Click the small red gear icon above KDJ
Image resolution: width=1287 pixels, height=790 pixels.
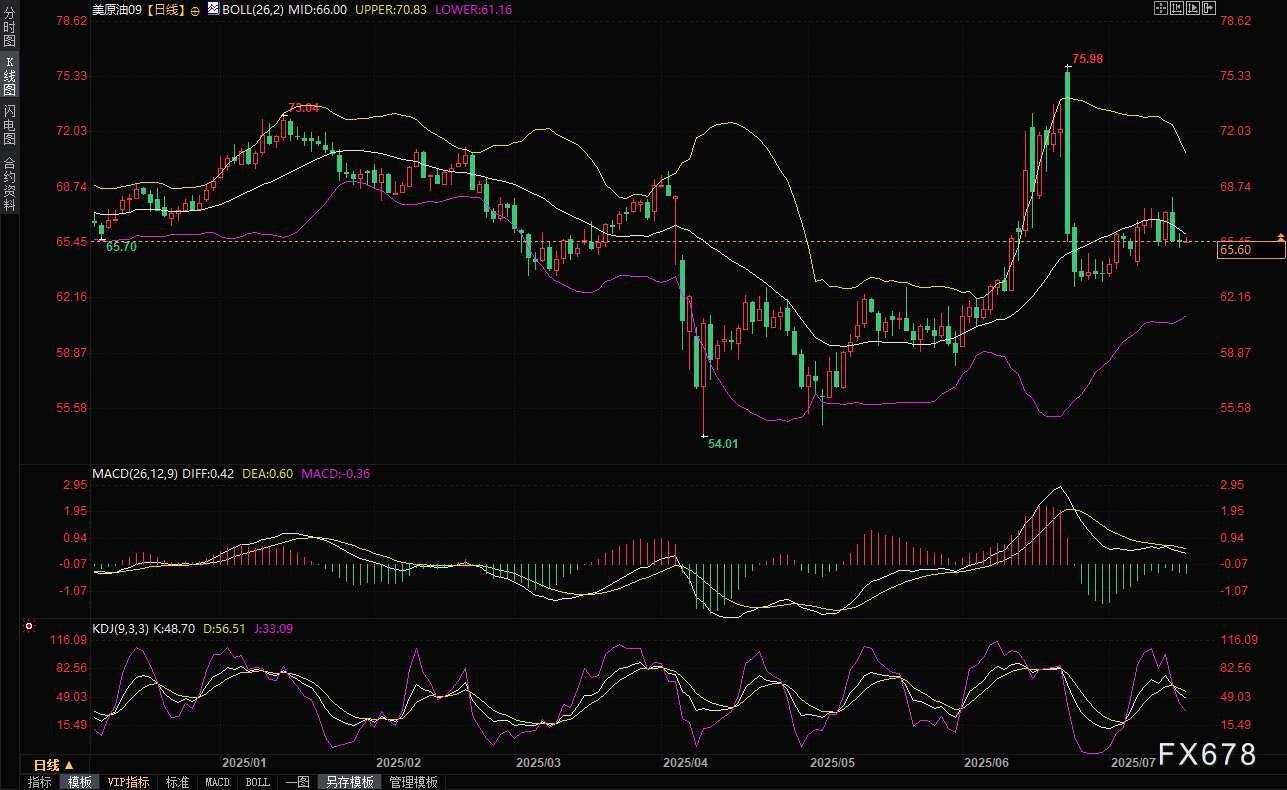click(29, 627)
